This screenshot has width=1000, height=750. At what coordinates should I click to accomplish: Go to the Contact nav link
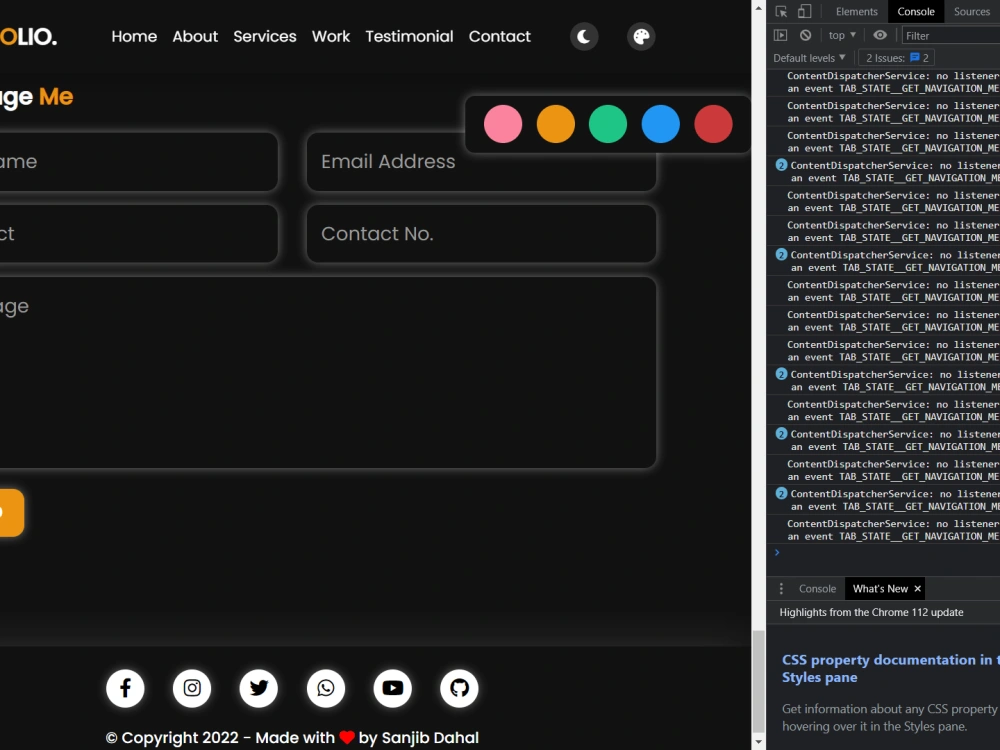[499, 36]
